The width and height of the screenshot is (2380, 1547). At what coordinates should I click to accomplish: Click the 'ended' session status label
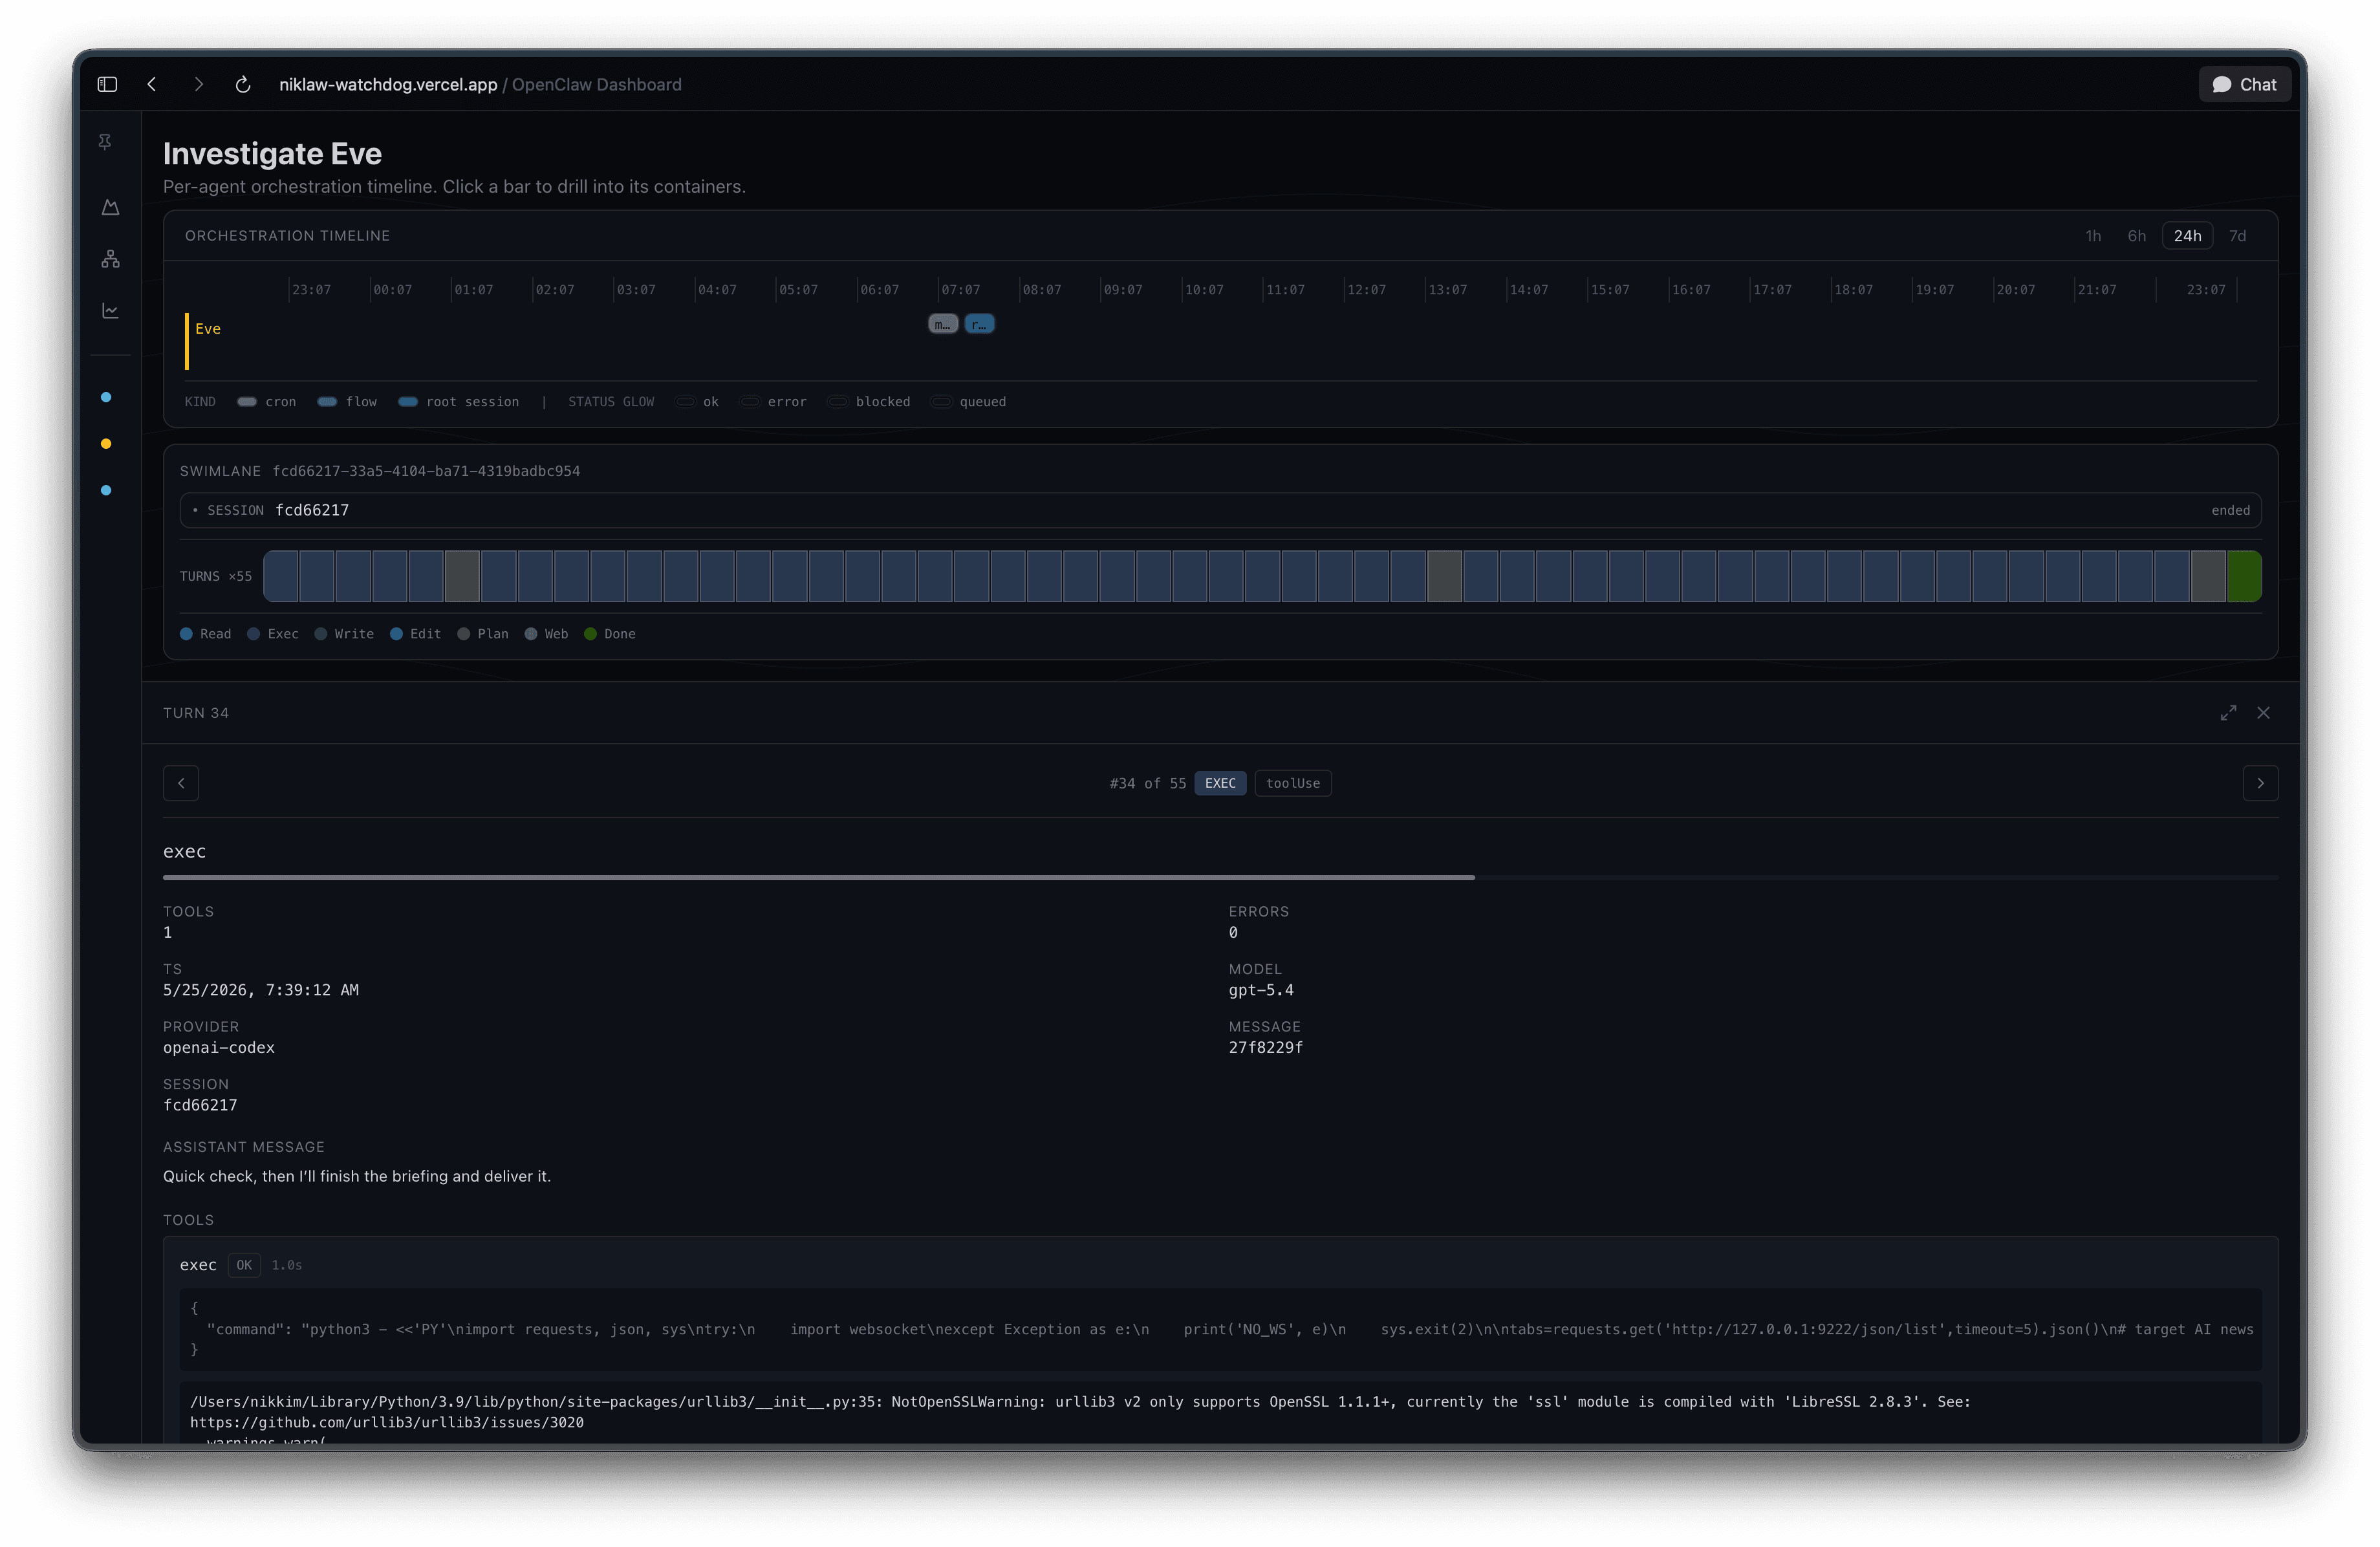pos(2230,510)
